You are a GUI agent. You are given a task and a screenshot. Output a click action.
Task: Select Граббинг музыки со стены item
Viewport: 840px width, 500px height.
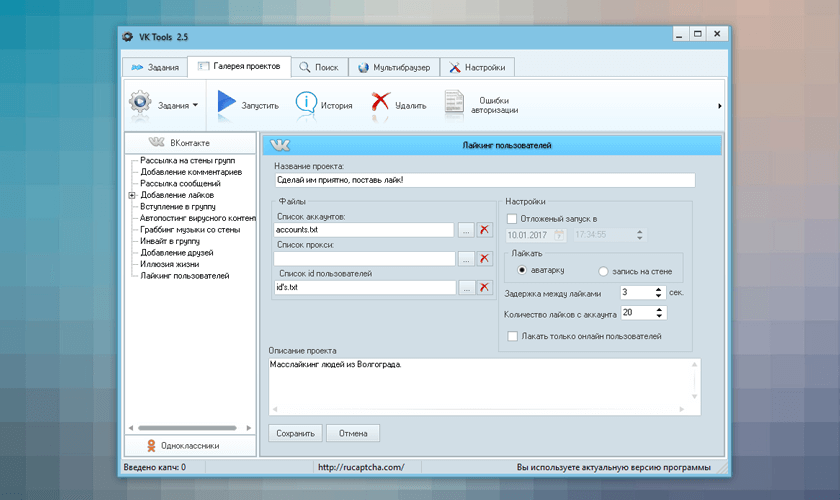click(x=190, y=229)
